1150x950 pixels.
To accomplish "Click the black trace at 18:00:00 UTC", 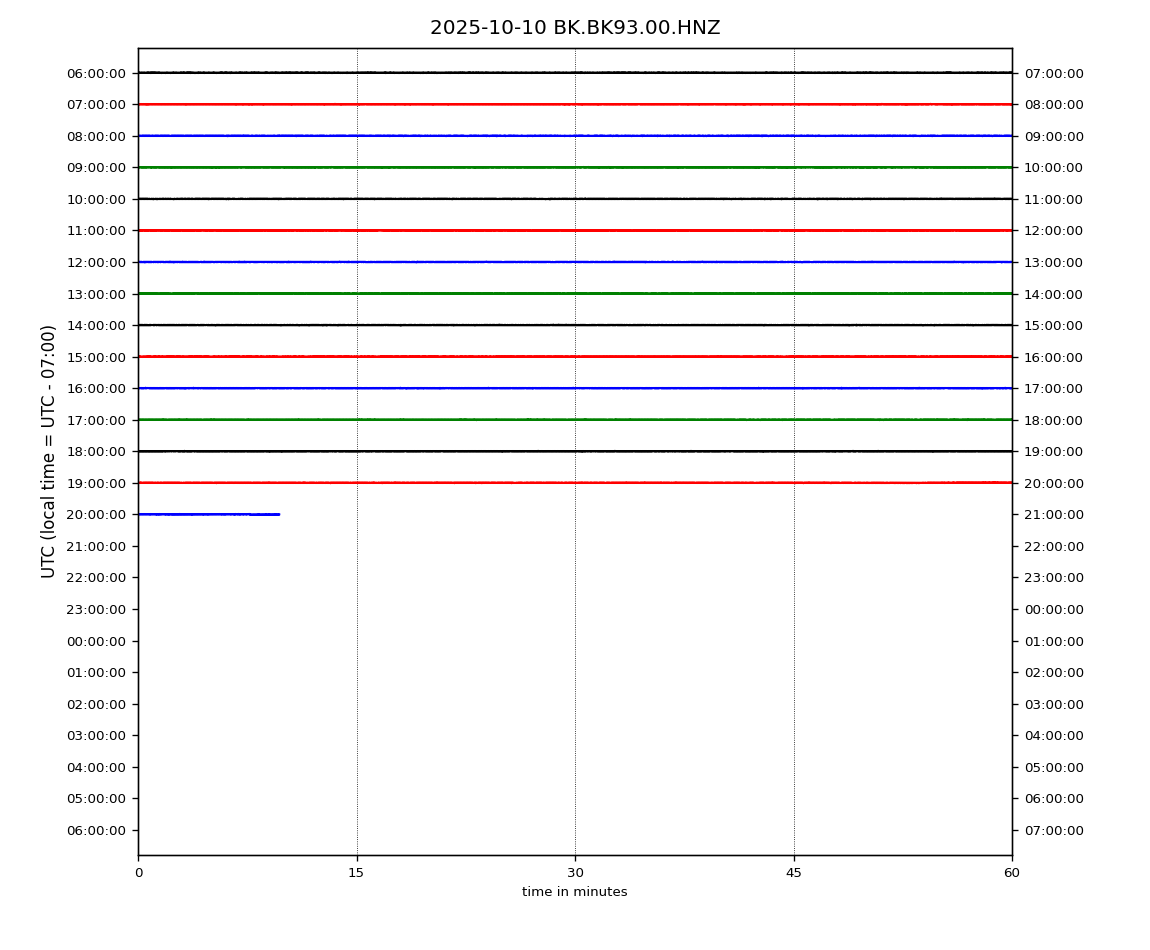I will click(575, 451).
